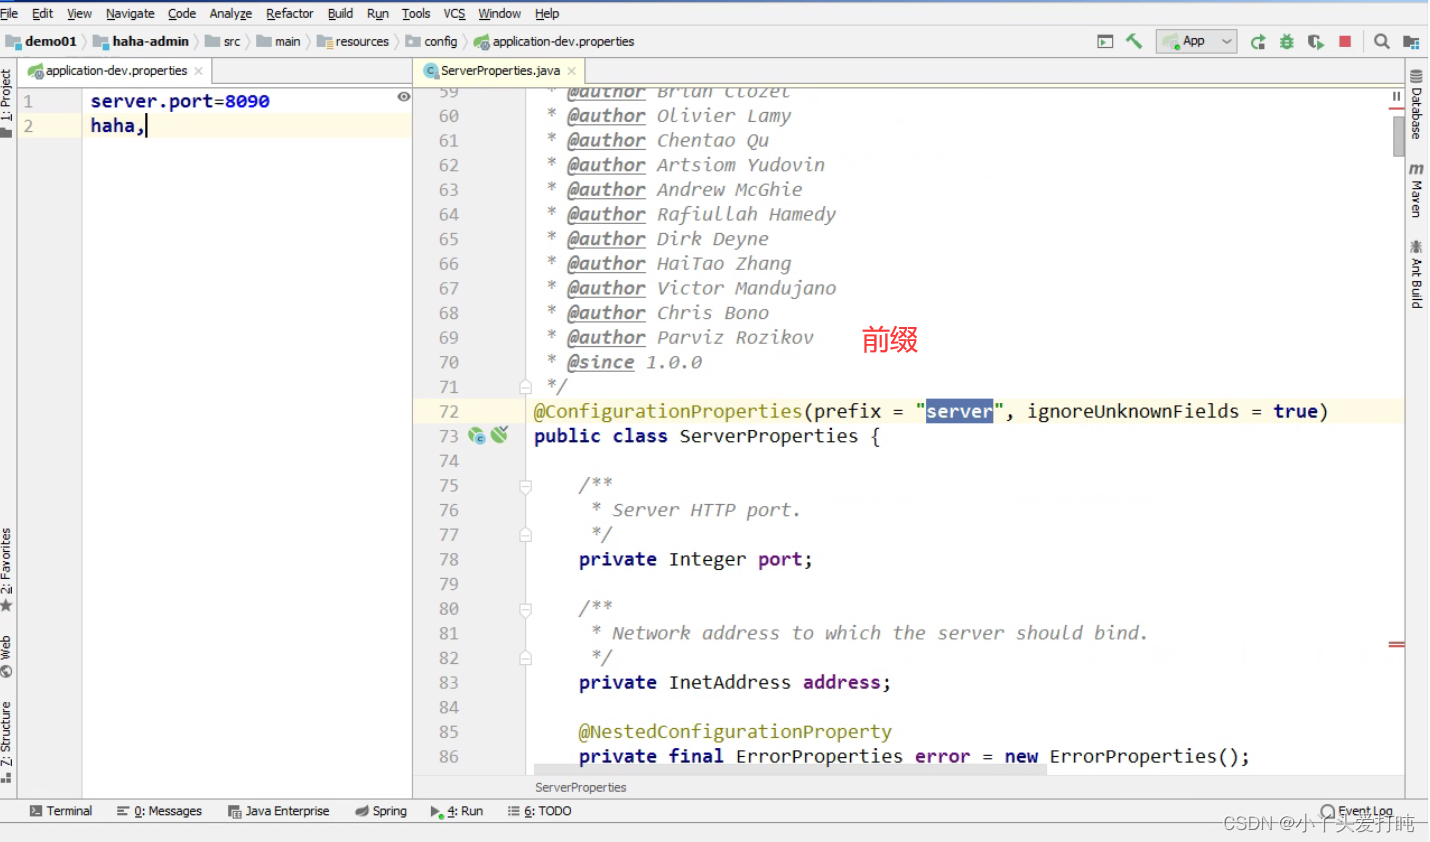Open the Spring tool window
Viewport: 1430px width, 842px height.
coord(381,811)
